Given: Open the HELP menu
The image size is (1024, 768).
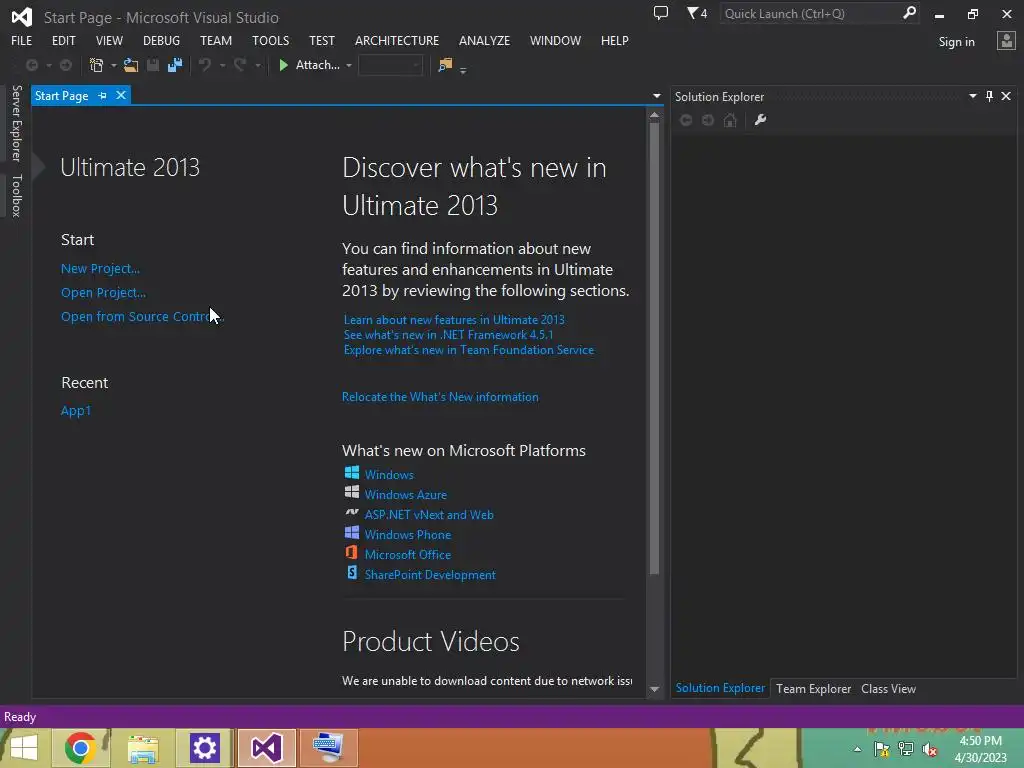Looking at the screenshot, I should (615, 40).
